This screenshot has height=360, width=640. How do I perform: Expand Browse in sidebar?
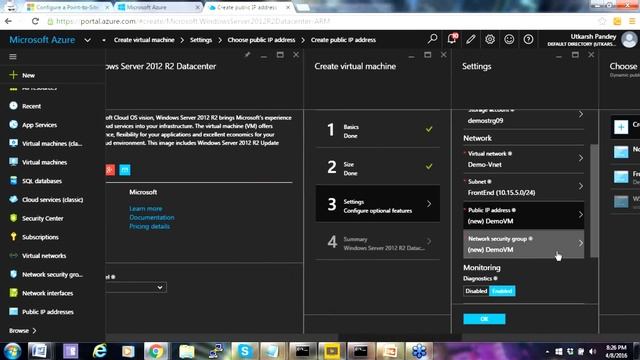(23, 331)
